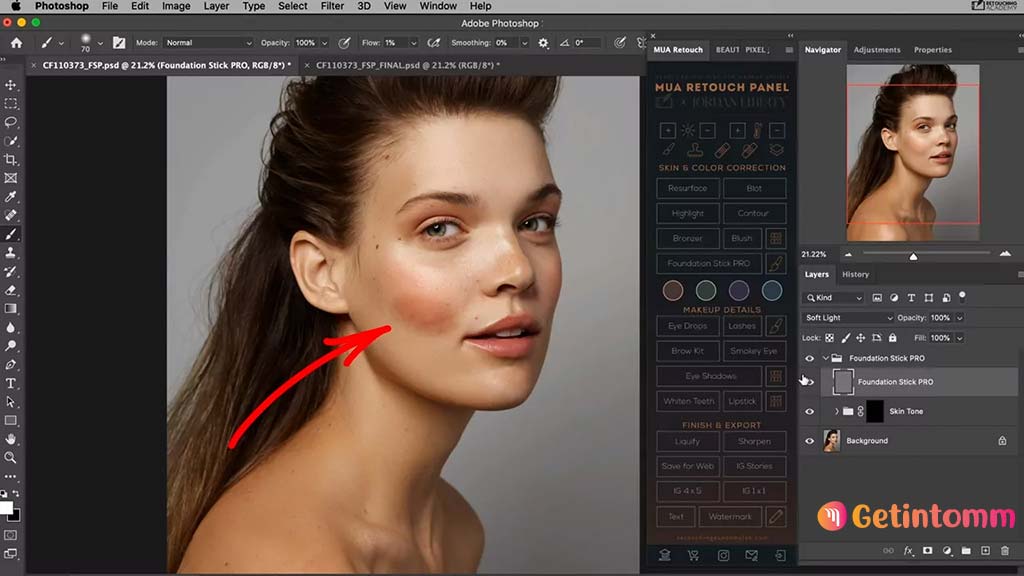This screenshot has width=1024, height=576.
Task: Open the Layer menu
Action: point(216,6)
